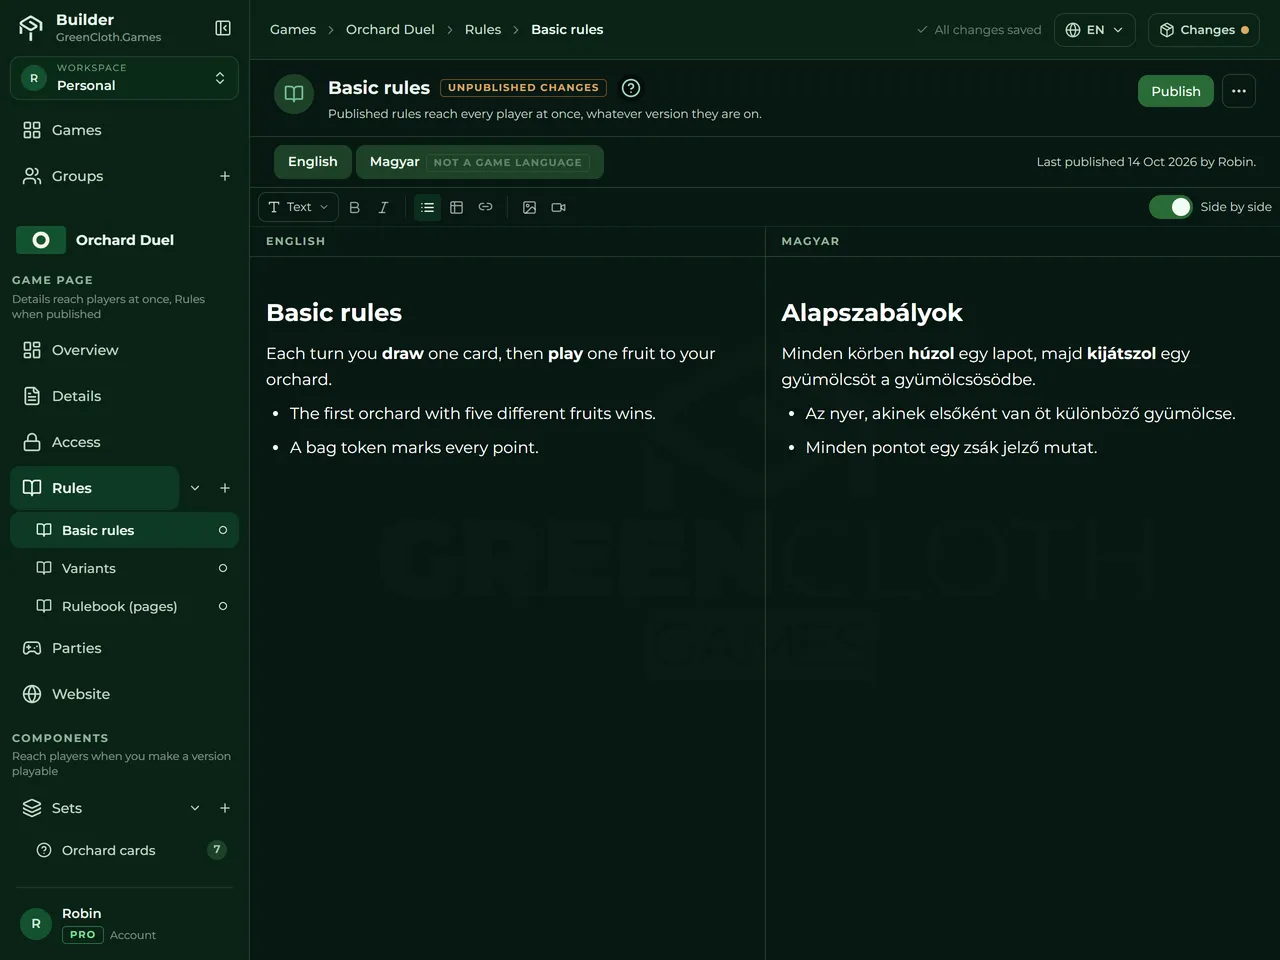Open the Account link
The height and width of the screenshot is (960, 1280).
[x=133, y=935]
